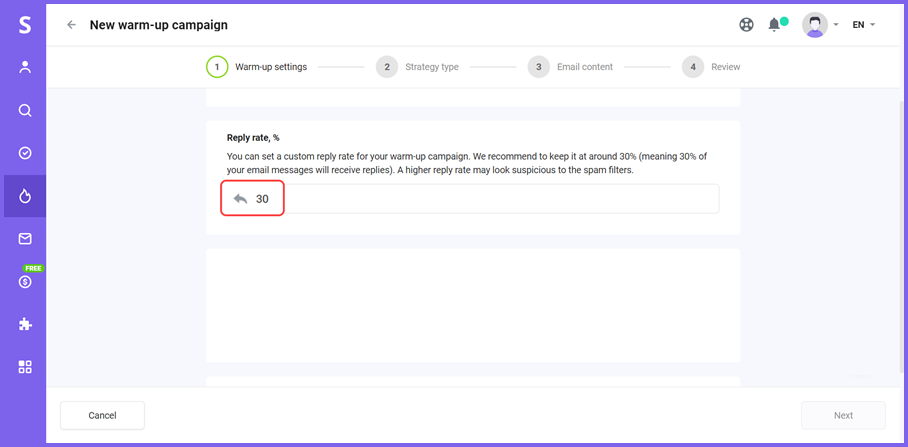
Task: Open the flame warm-up icon in sidebar
Action: coord(25,196)
